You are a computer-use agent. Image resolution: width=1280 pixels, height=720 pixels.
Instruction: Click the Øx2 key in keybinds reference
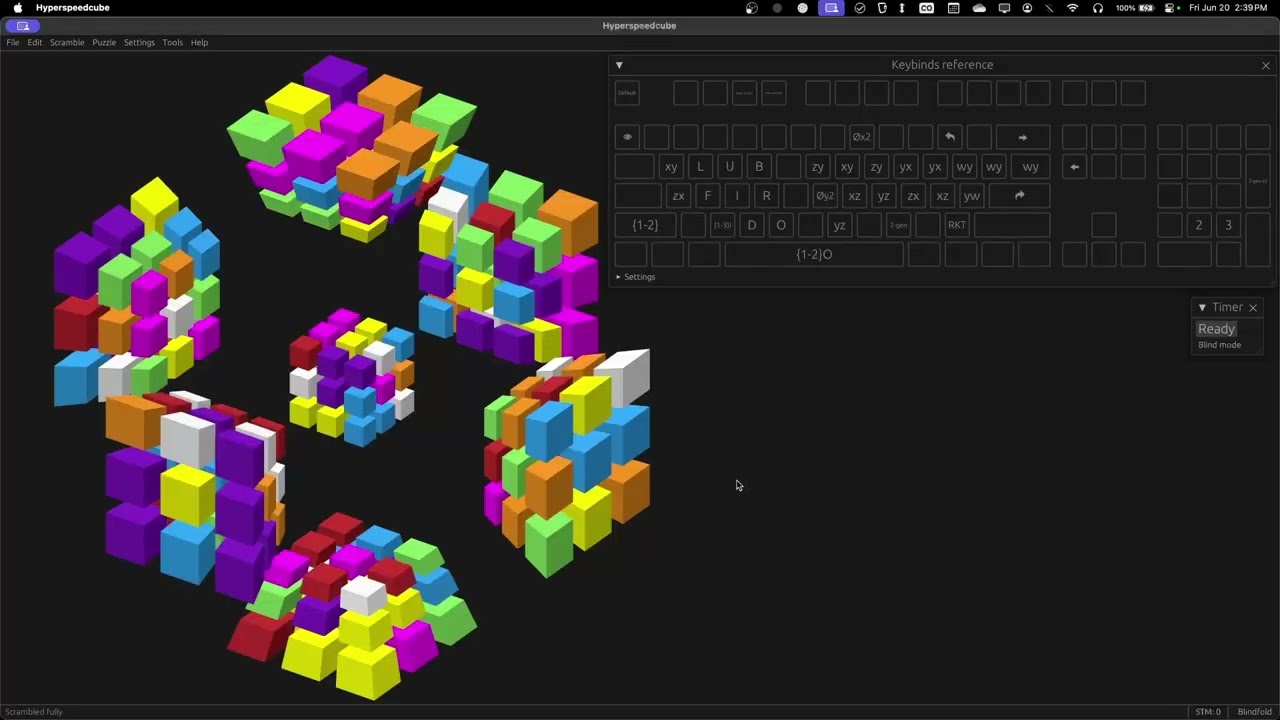[x=861, y=137]
